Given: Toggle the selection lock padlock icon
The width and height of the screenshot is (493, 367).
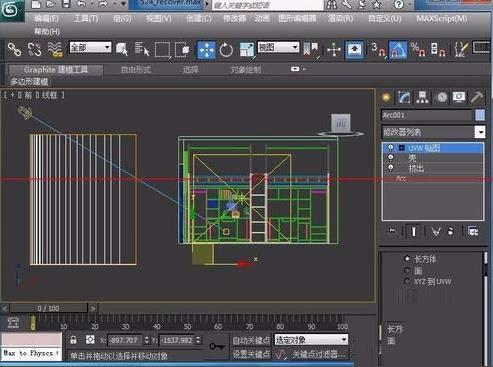Looking at the screenshot, I should (73, 340).
